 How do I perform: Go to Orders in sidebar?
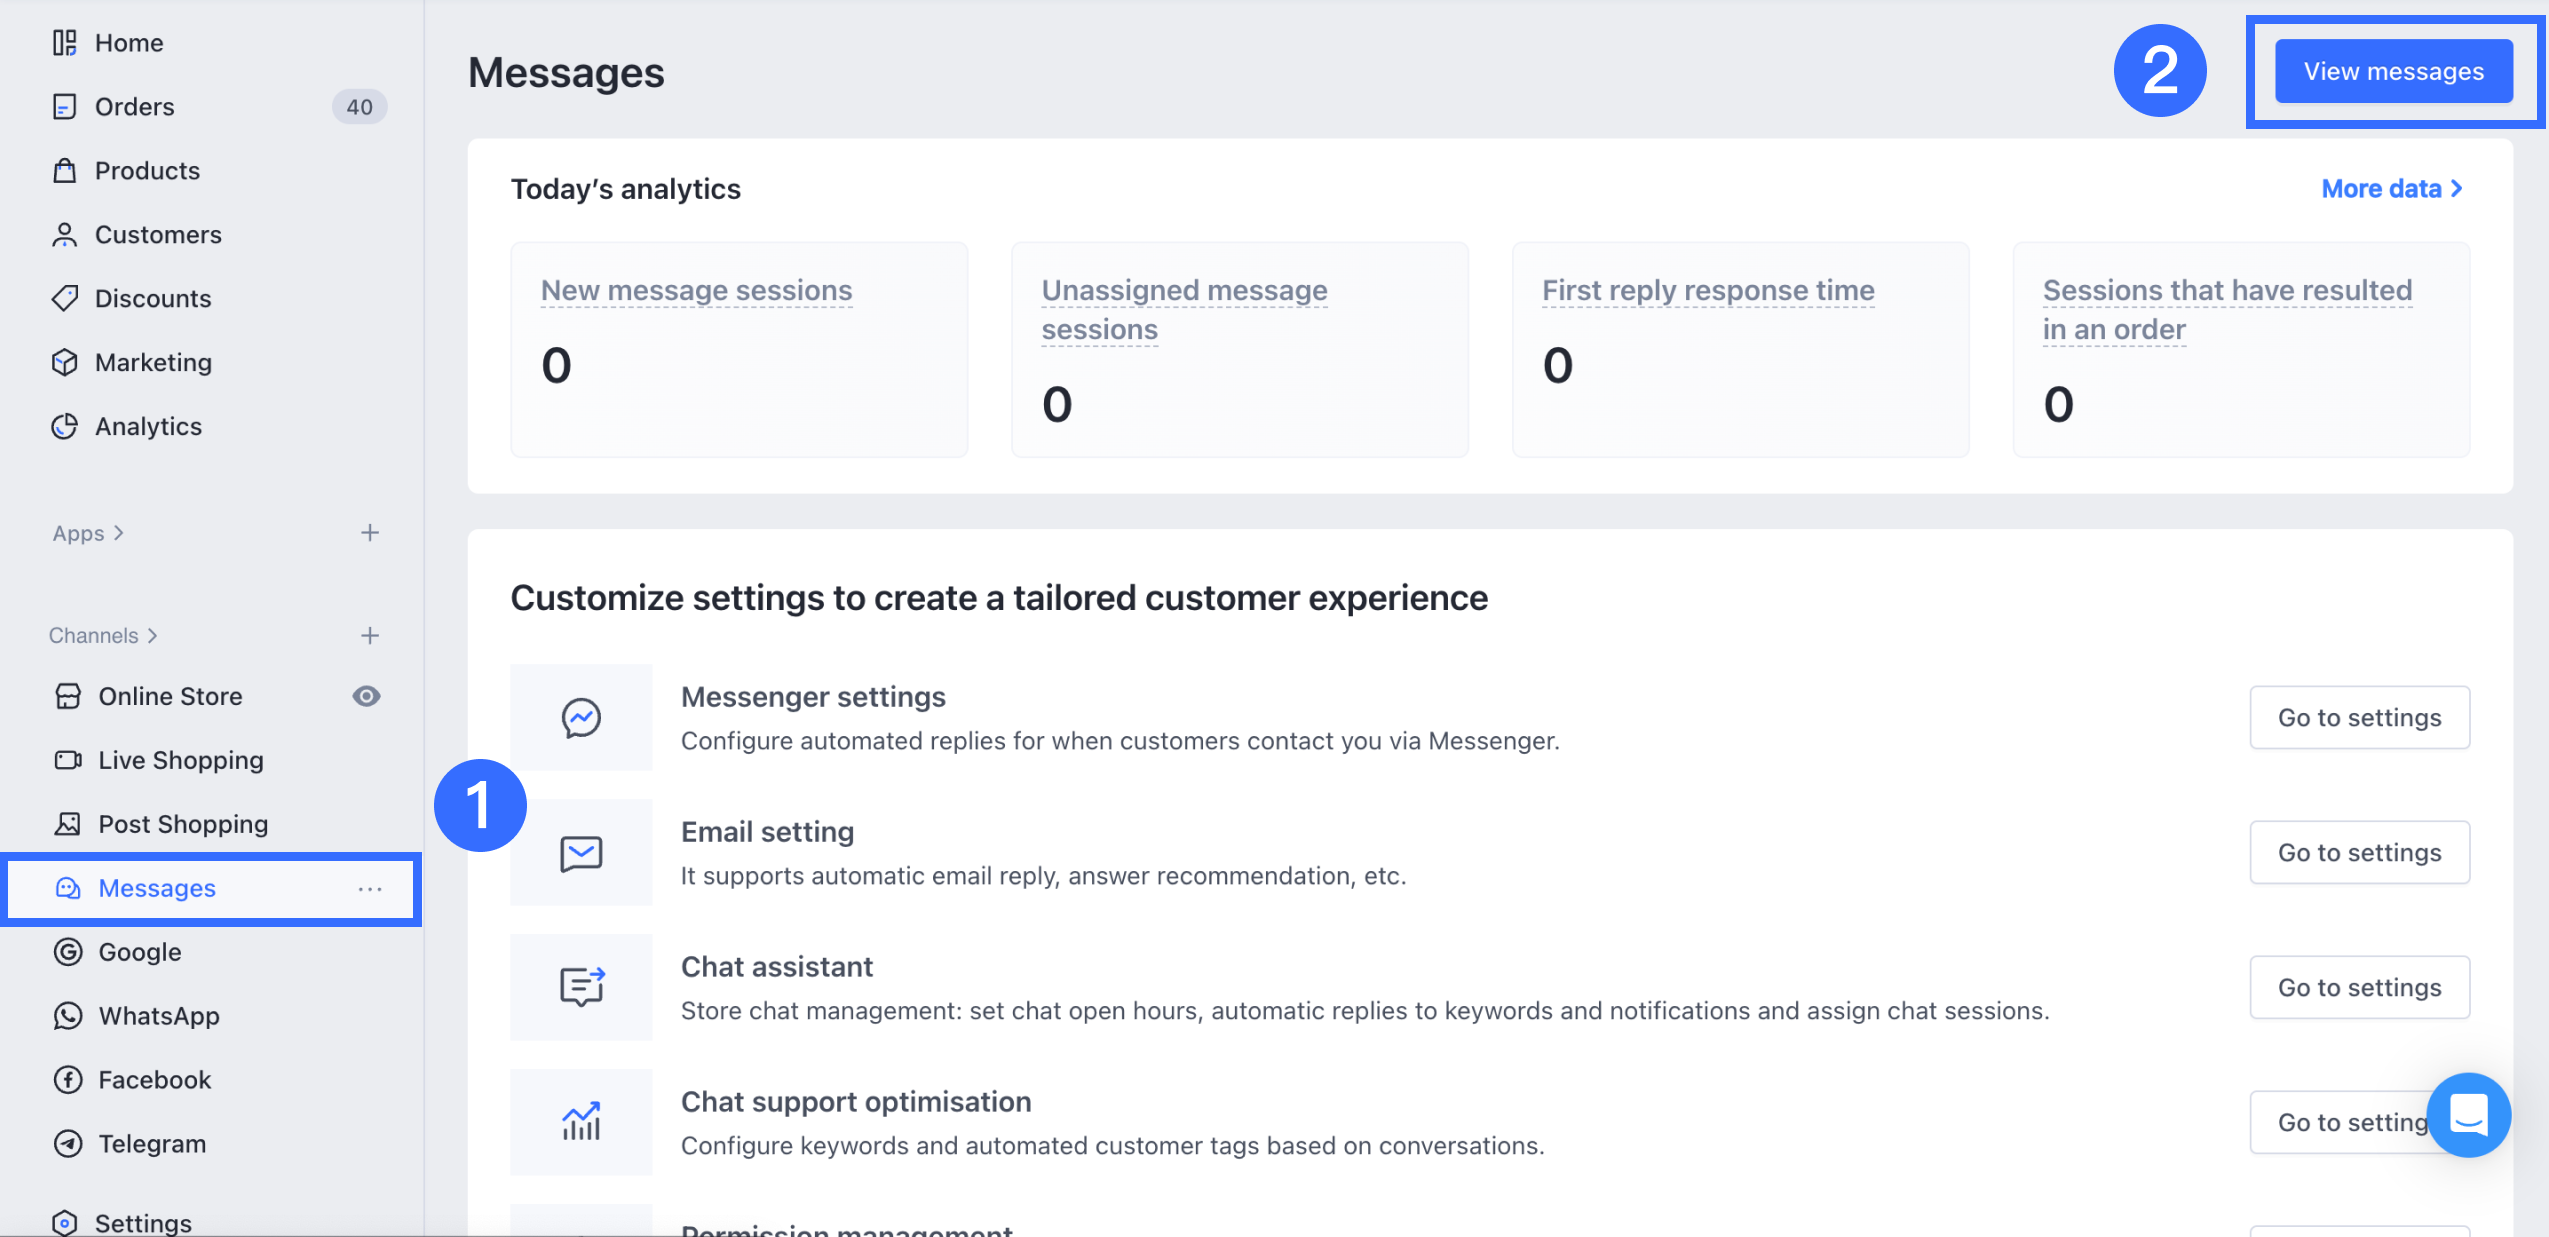[134, 107]
